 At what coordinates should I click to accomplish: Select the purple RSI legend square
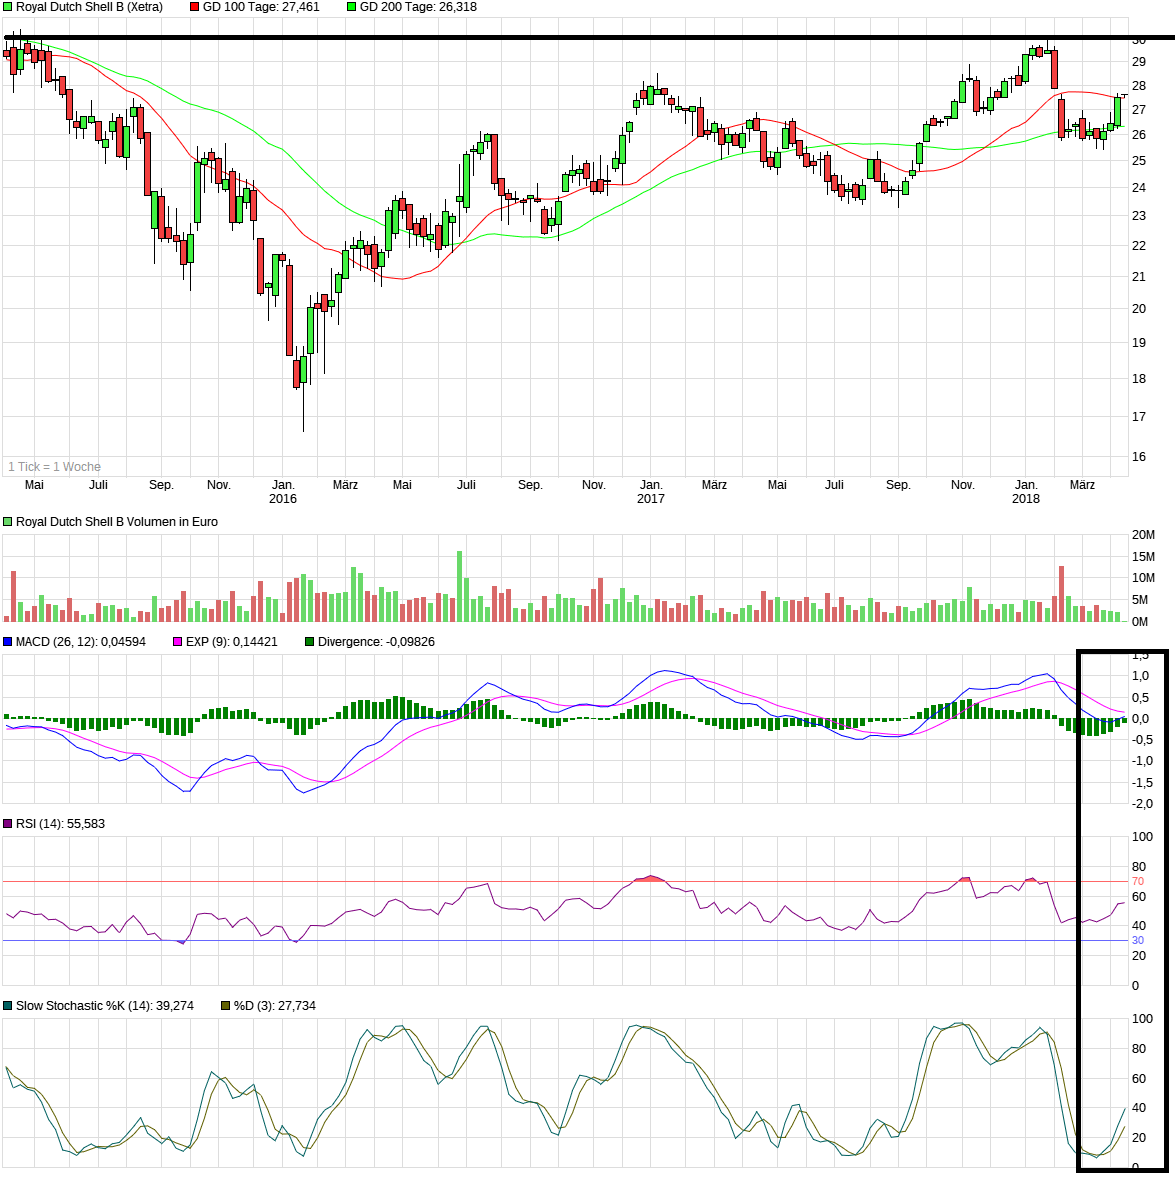[x=8, y=823]
